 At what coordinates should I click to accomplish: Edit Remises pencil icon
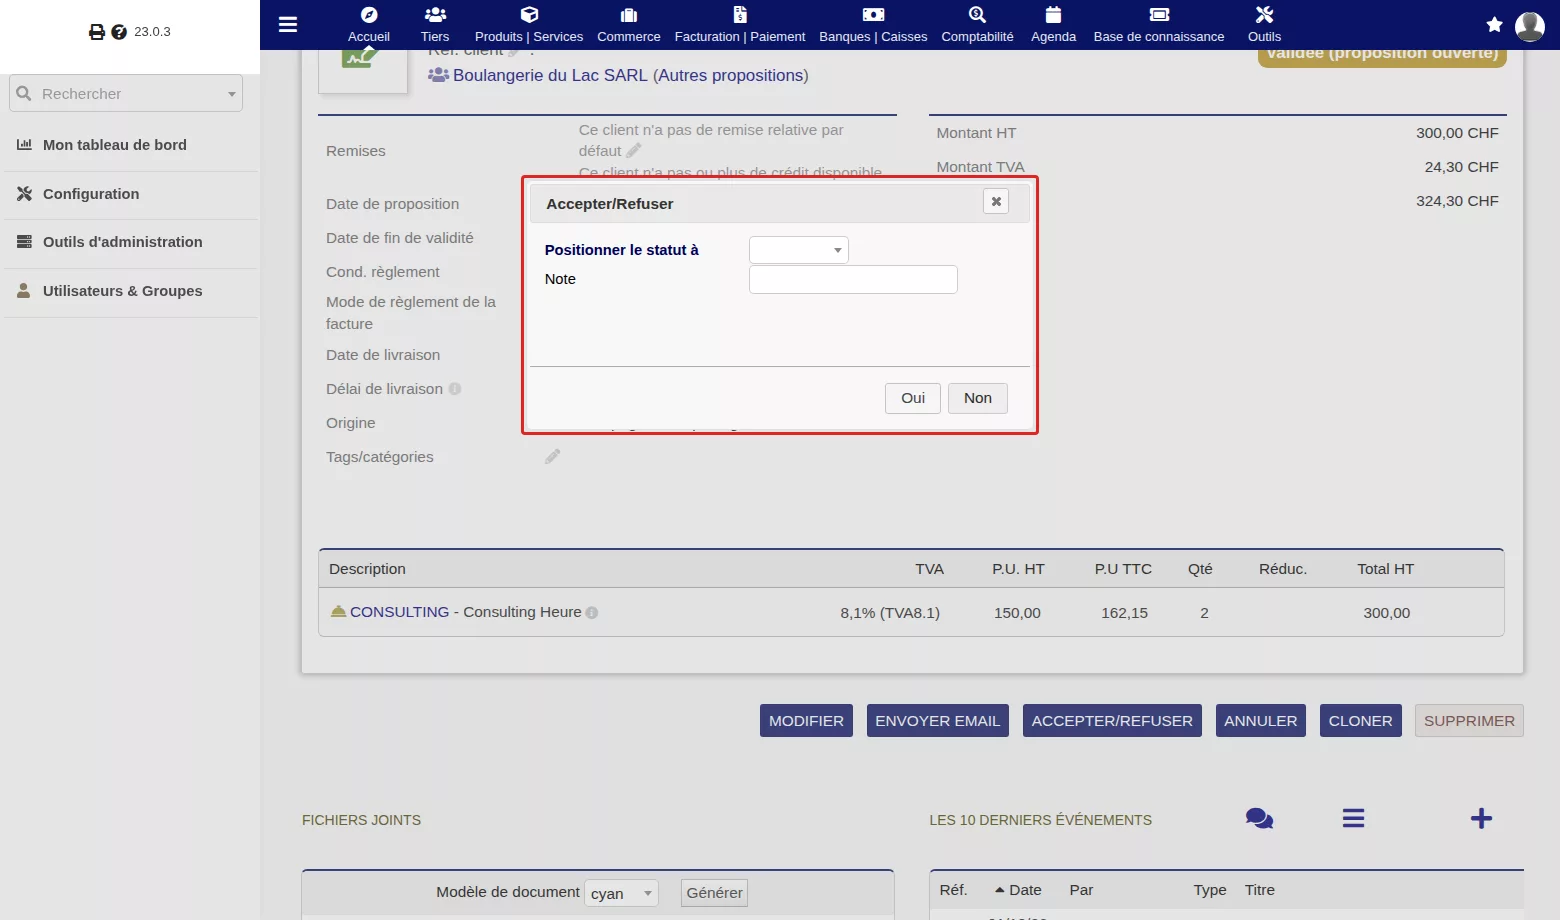[x=634, y=150]
